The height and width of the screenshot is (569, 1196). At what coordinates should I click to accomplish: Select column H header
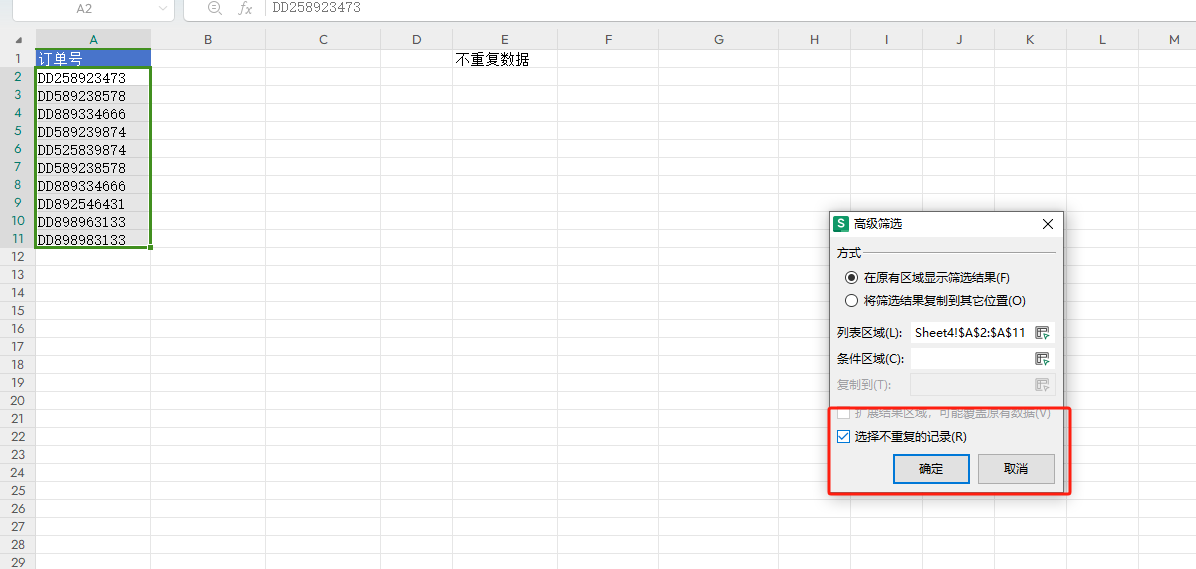pos(815,40)
